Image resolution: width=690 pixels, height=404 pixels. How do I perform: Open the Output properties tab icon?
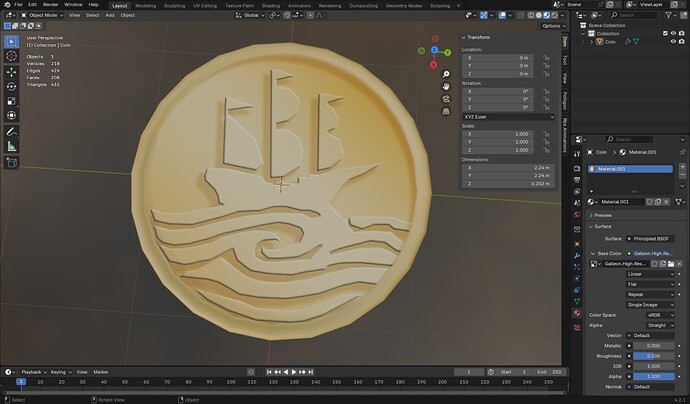click(577, 180)
